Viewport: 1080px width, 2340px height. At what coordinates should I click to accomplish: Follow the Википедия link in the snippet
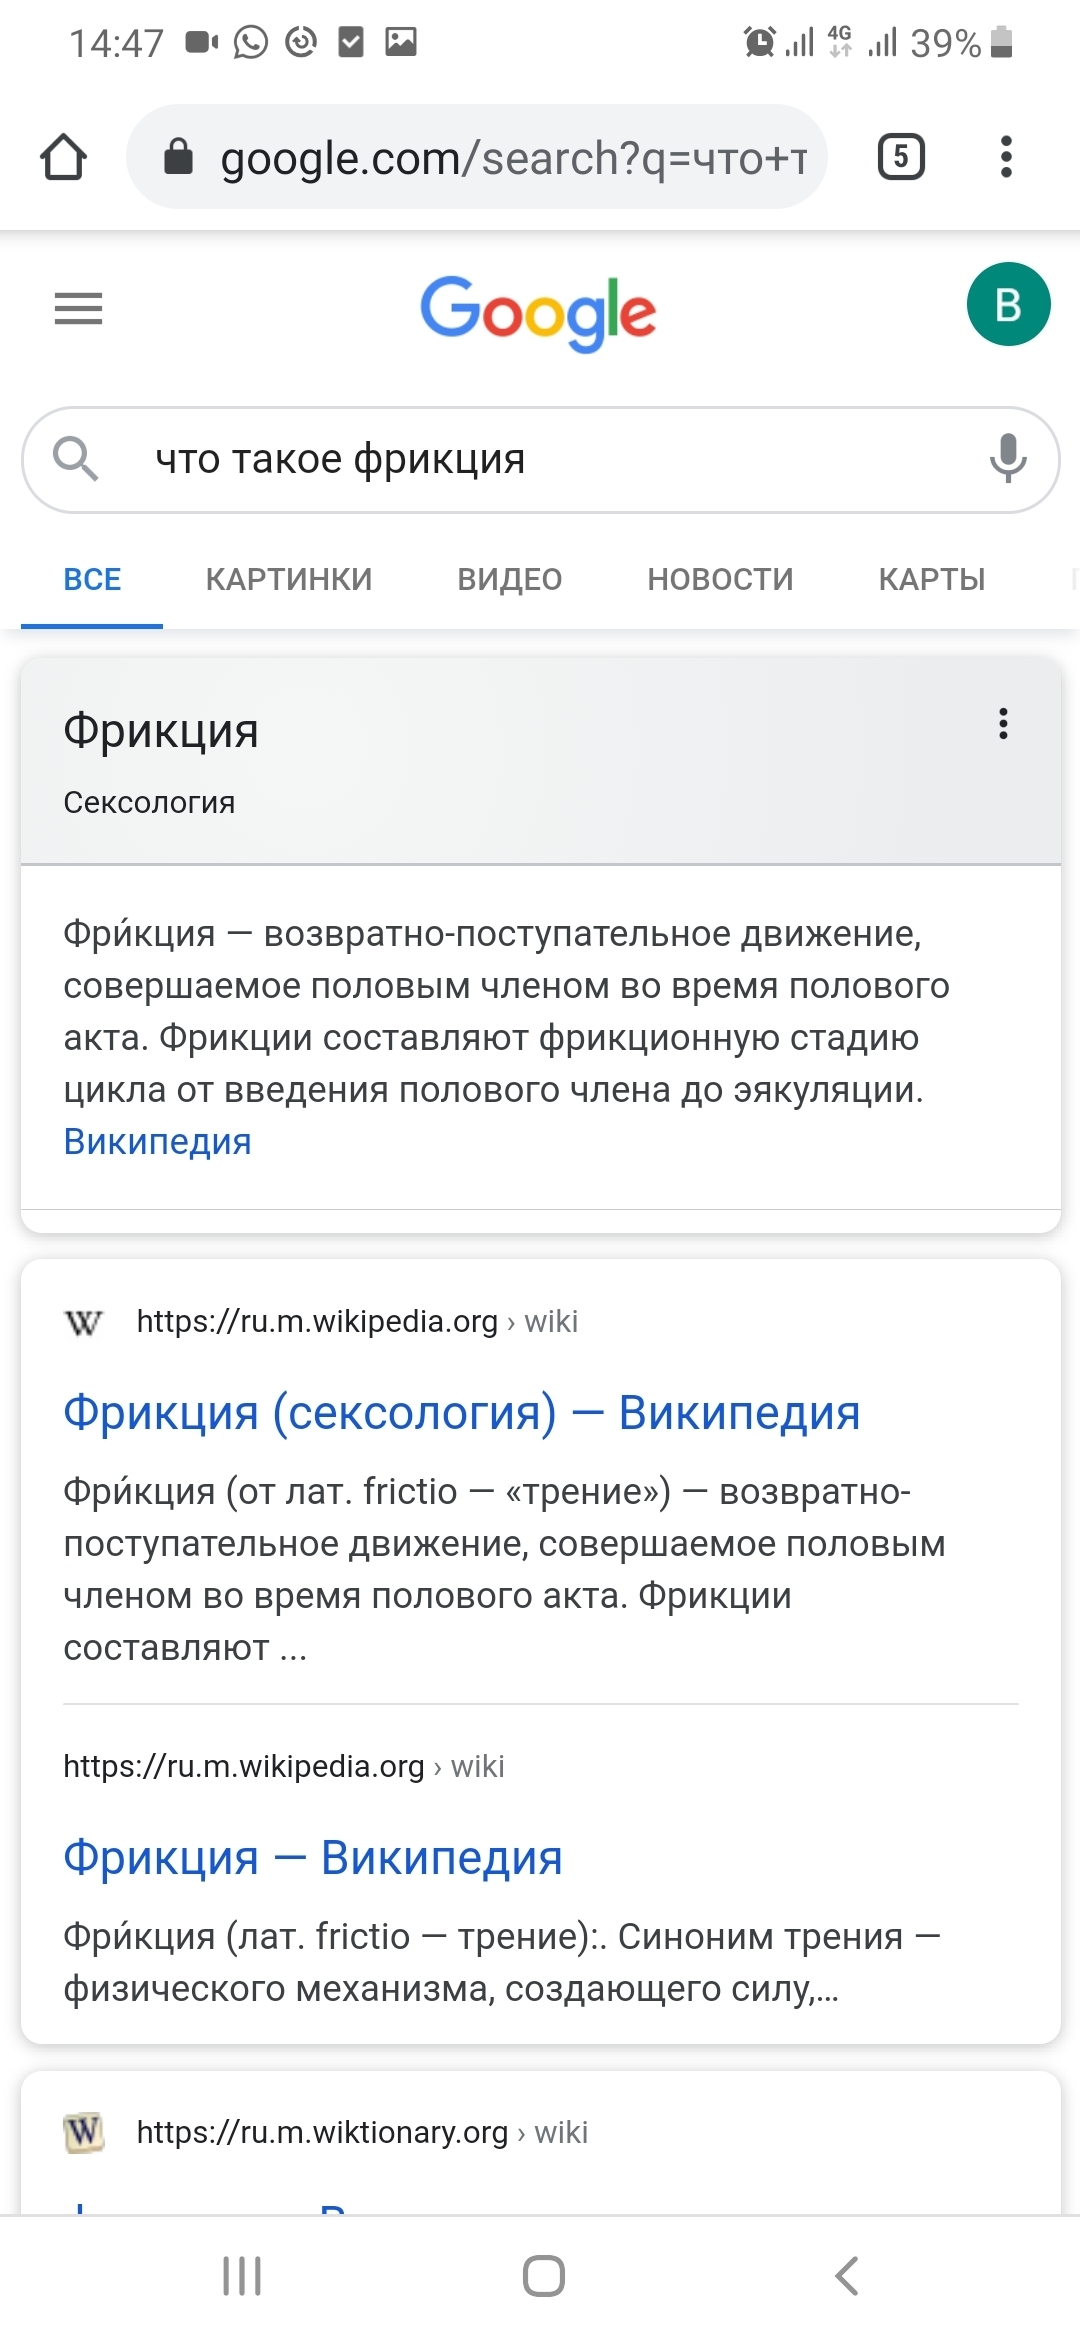[157, 1141]
